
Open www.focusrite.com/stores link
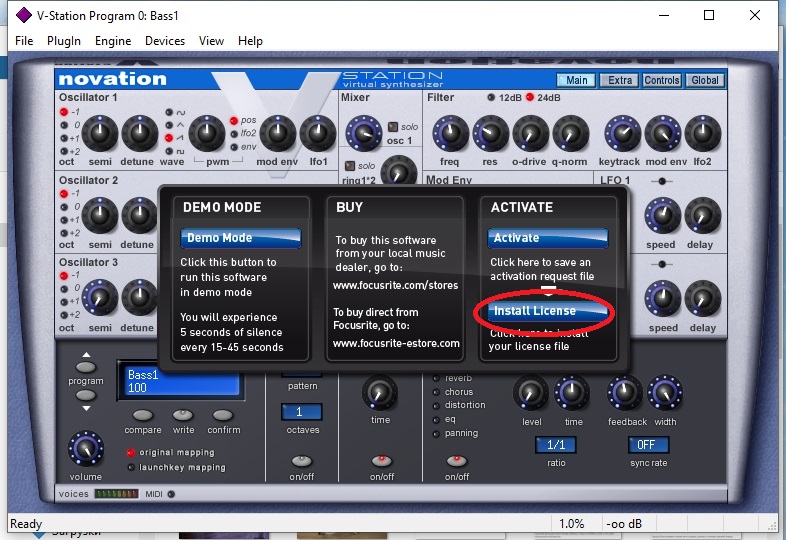pos(396,285)
